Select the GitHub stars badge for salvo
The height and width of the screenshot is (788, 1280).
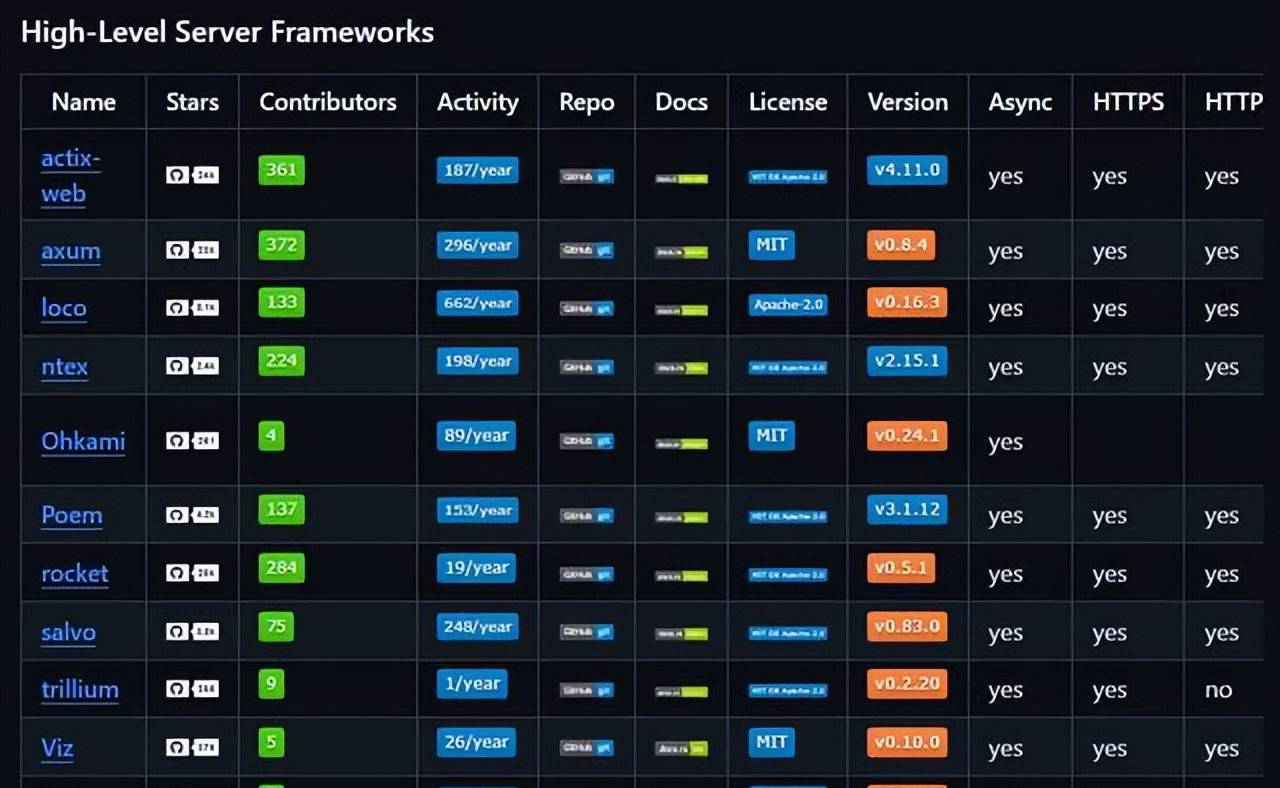(x=192, y=632)
